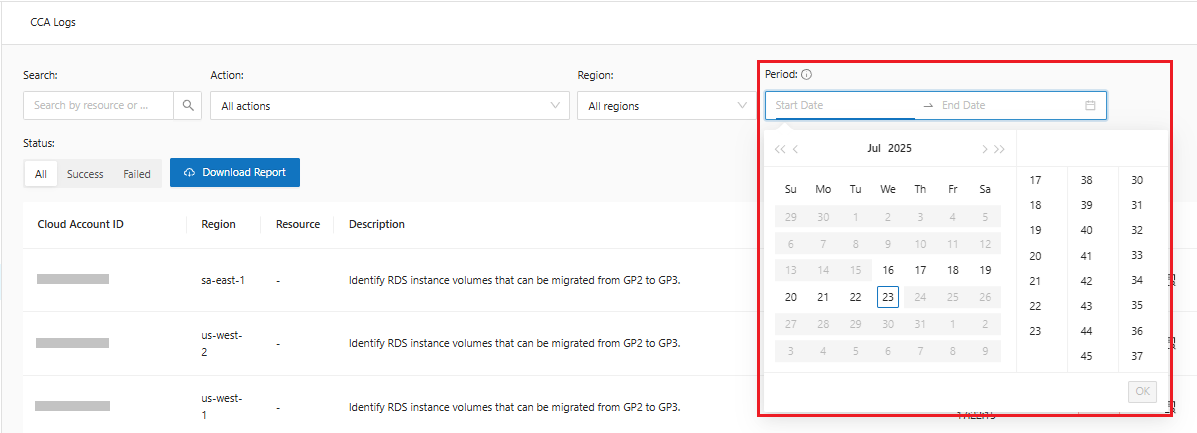The width and height of the screenshot is (1197, 433).
Task: Go to previous month arrow
Action: [x=796, y=149]
